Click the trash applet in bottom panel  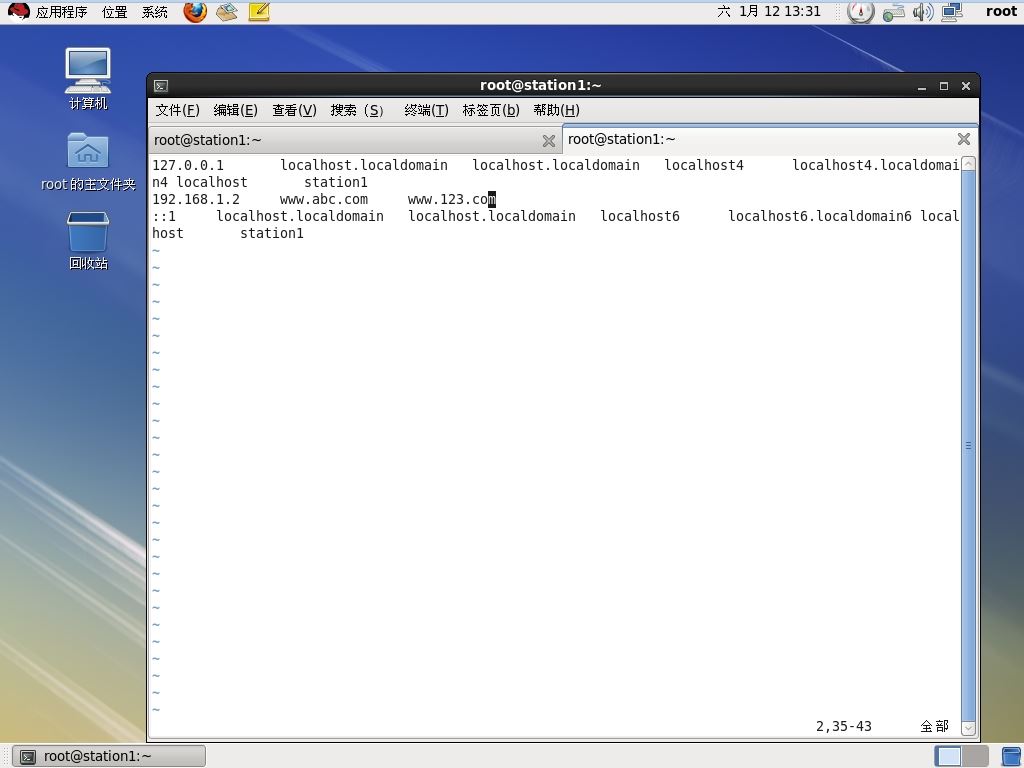point(1012,756)
